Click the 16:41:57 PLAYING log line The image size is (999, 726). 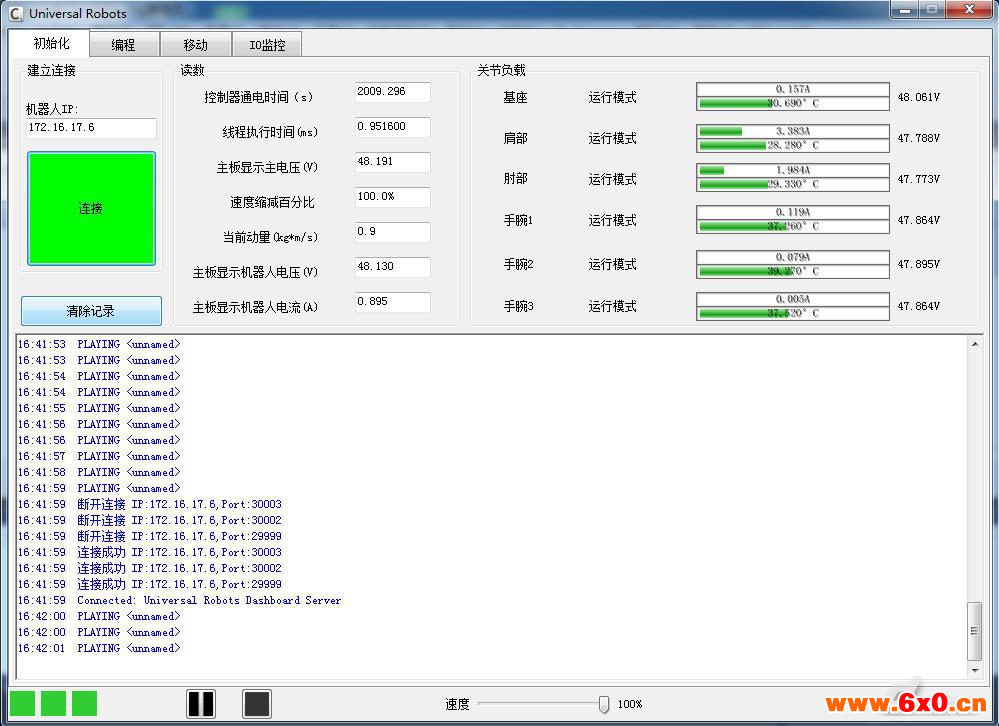coord(99,457)
